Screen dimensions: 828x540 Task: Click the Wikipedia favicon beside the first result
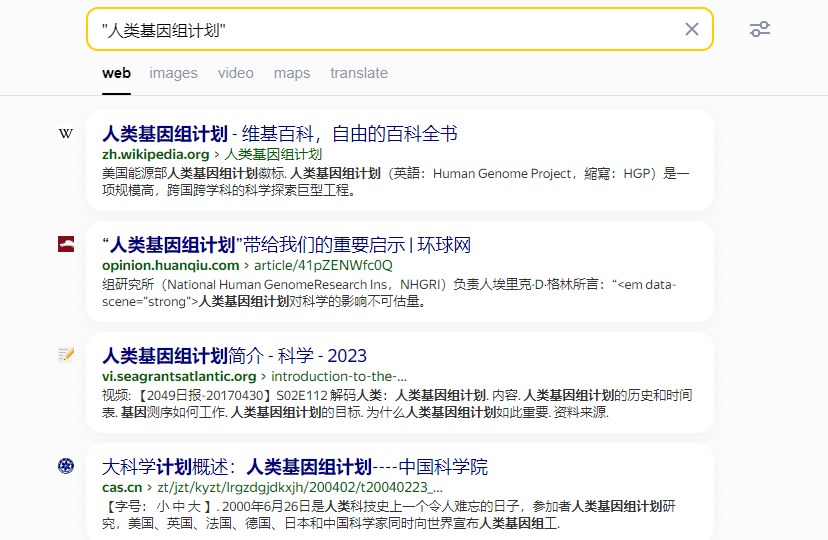coord(66,134)
